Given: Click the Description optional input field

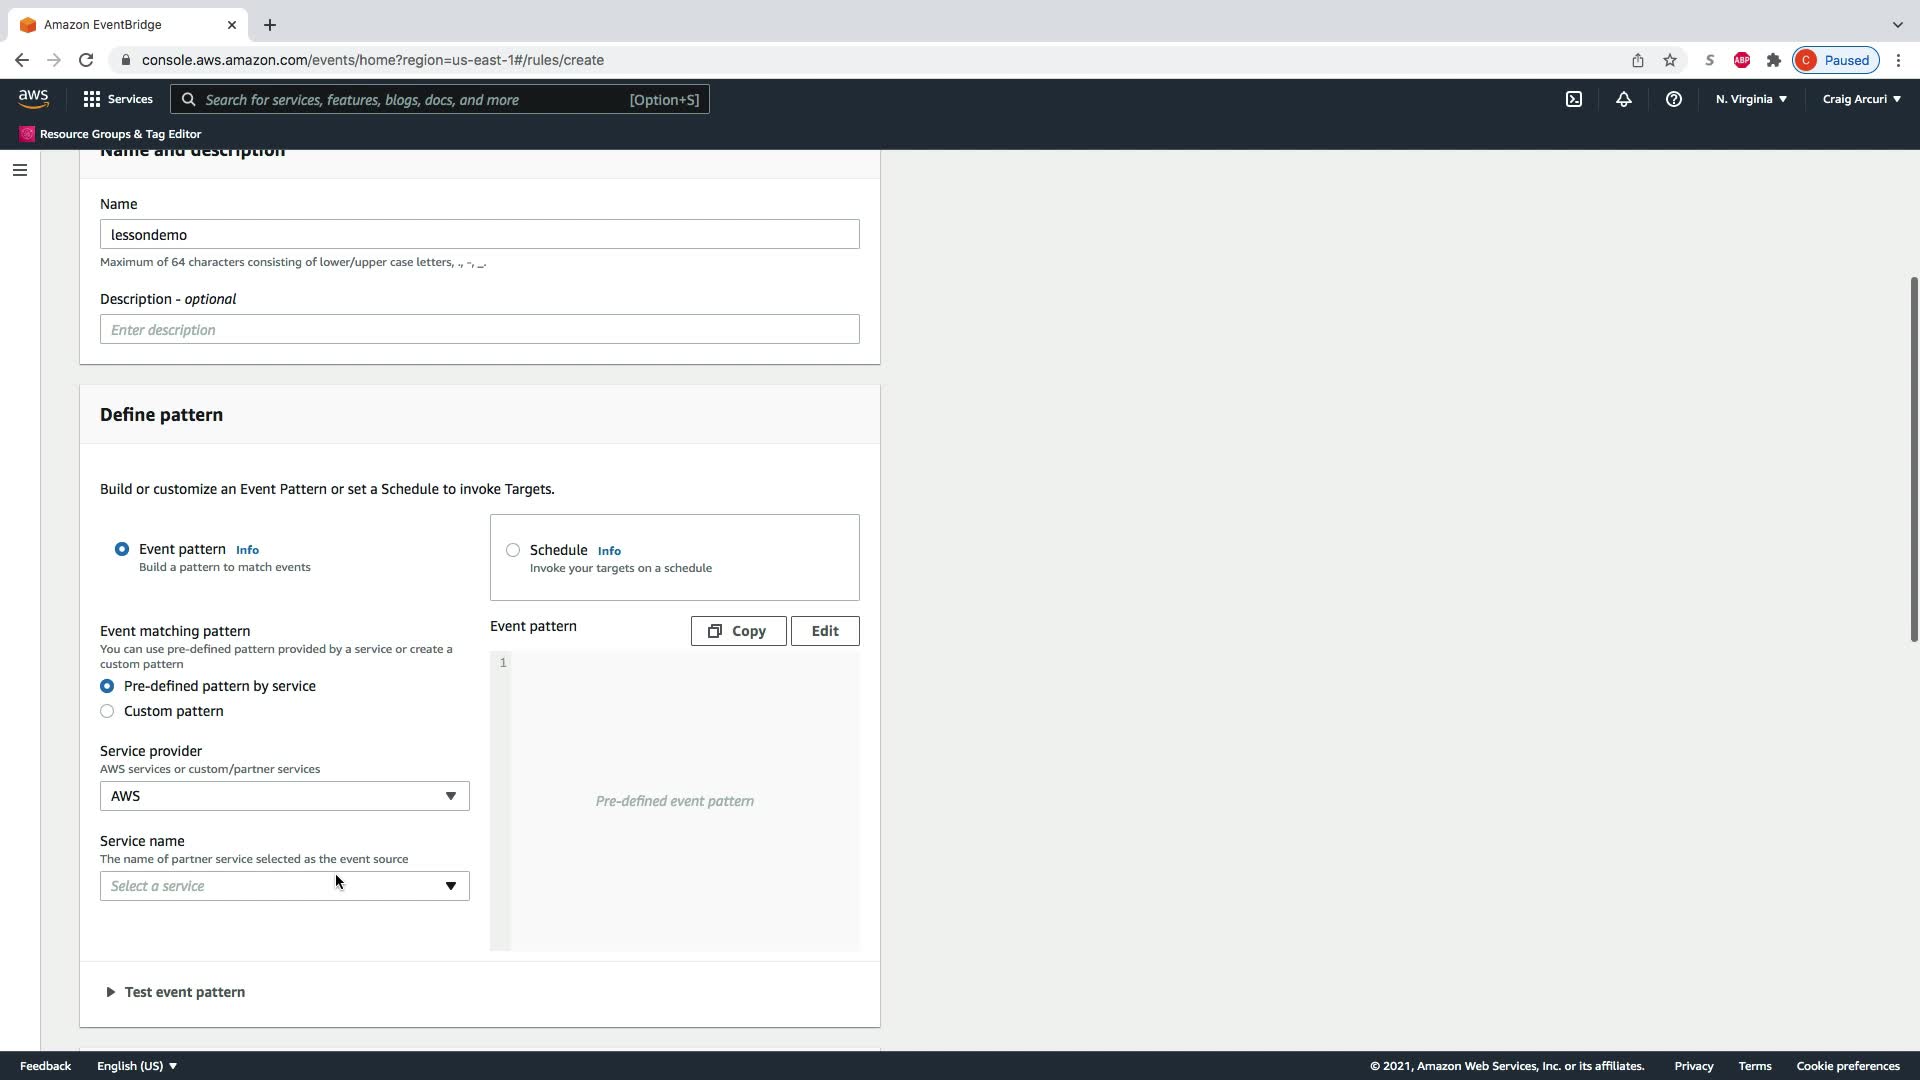Looking at the screenshot, I should click(479, 330).
